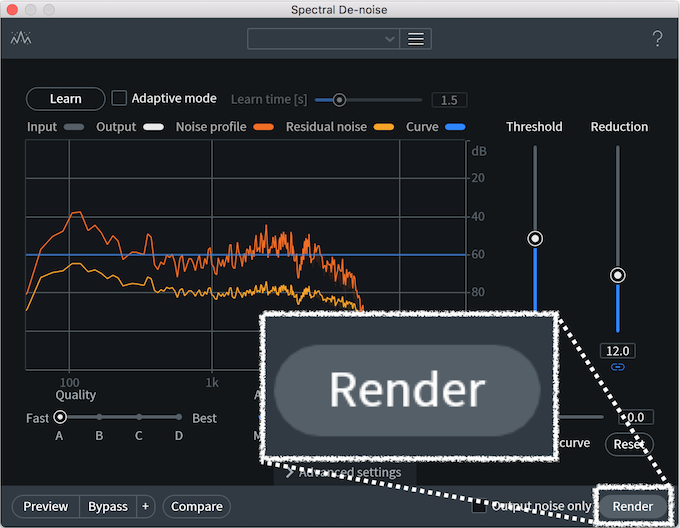Click the Learn button
The image size is (680, 528).
tap(65, 99)
